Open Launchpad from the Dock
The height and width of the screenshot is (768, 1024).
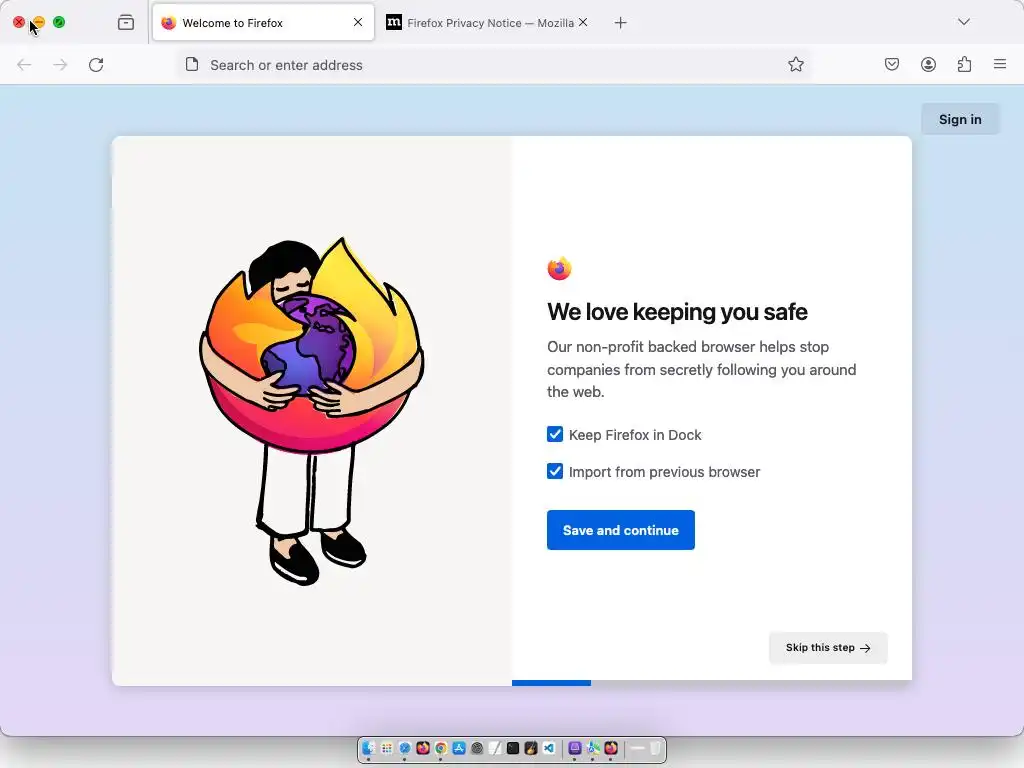(x=387, y=748)
